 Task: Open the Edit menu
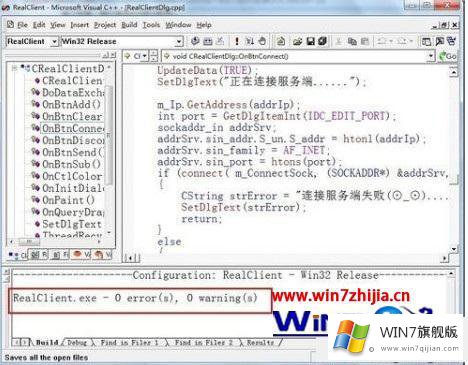39,25
